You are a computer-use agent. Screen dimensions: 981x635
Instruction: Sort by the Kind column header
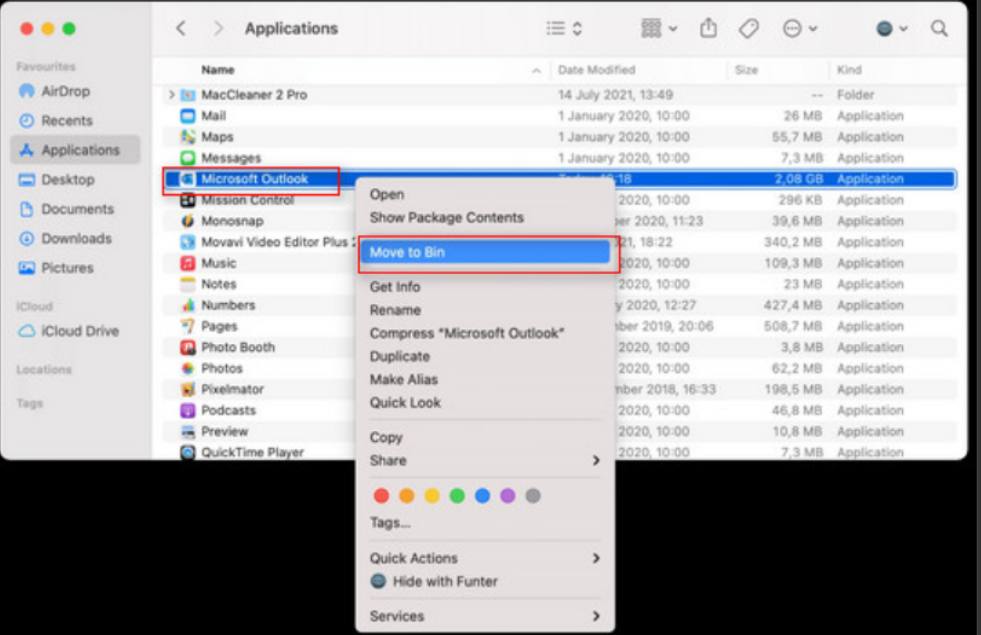click(x=849, y=70)
